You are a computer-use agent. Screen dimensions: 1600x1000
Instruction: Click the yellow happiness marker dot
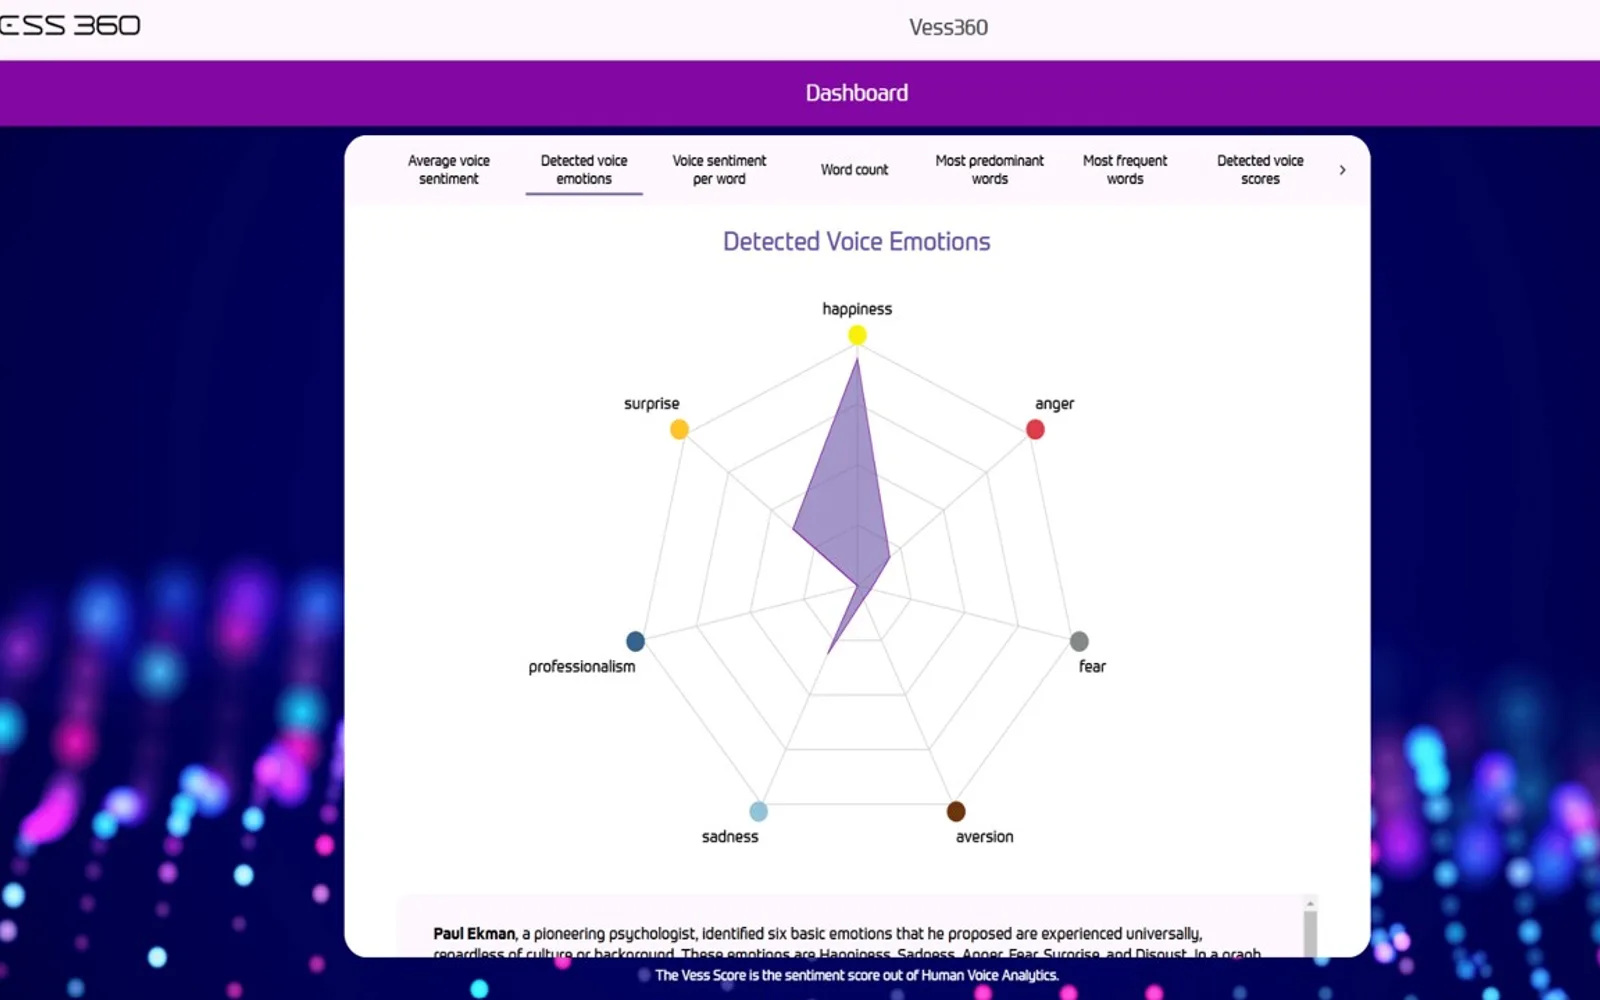pyautogui.click(x=857, y=335)
